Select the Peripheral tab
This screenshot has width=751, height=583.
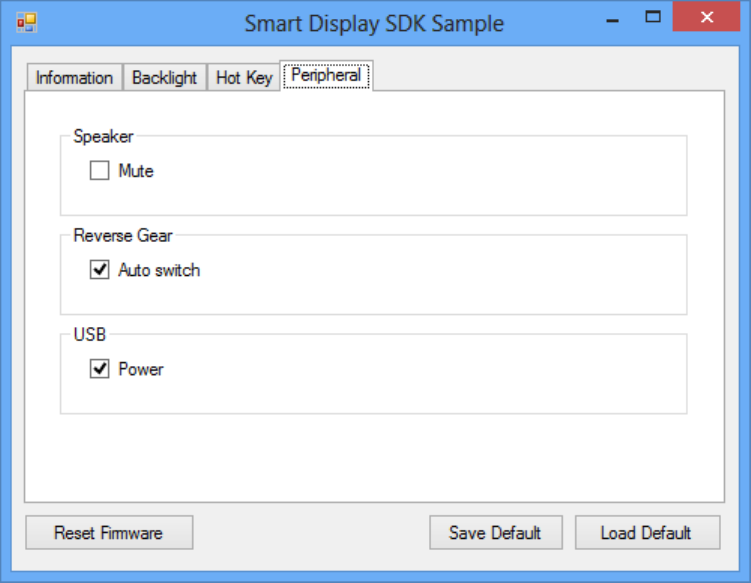coord(326,76)
